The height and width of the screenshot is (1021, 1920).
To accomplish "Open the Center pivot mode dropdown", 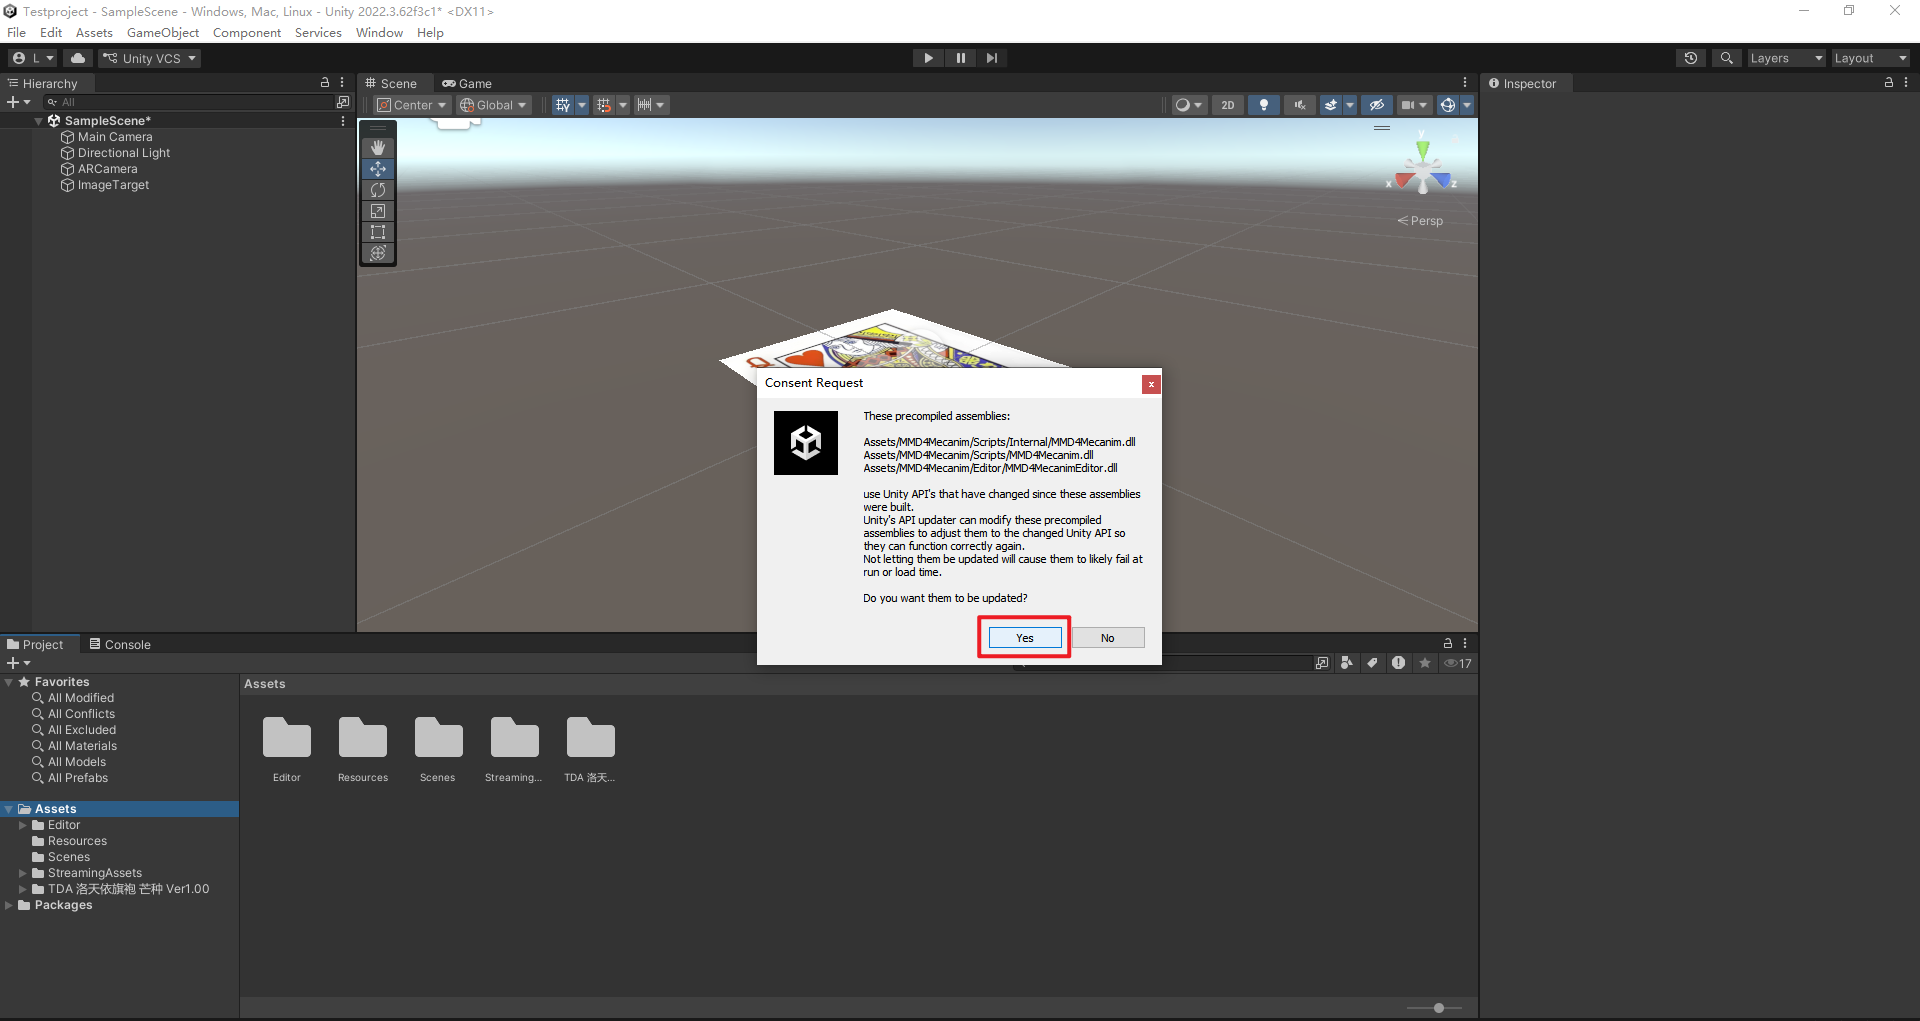I will (x=412, y=105).
